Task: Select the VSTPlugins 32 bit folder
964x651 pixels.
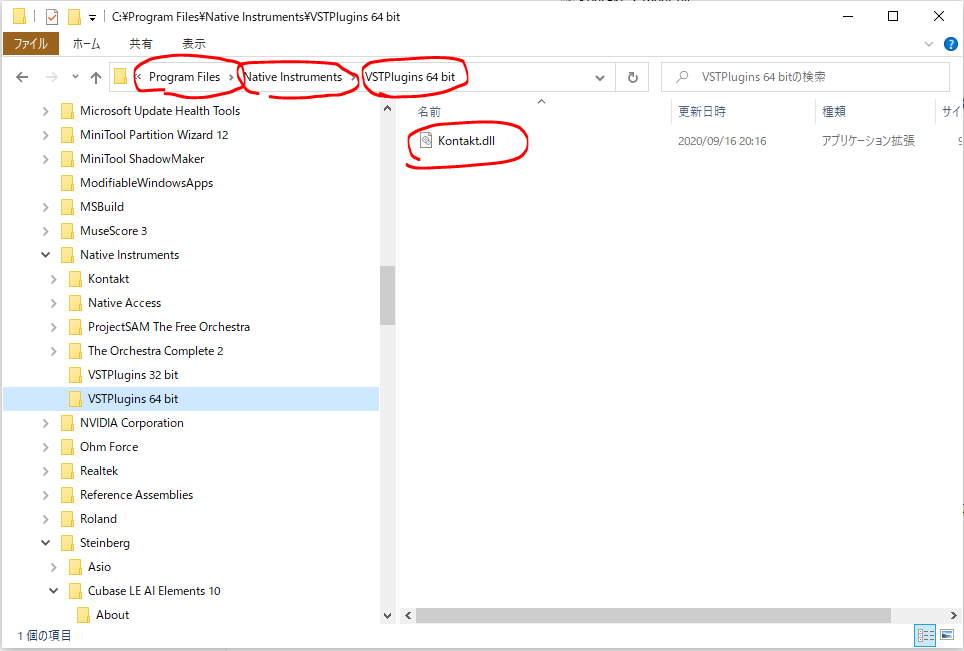Action: (x=133, y=375)
